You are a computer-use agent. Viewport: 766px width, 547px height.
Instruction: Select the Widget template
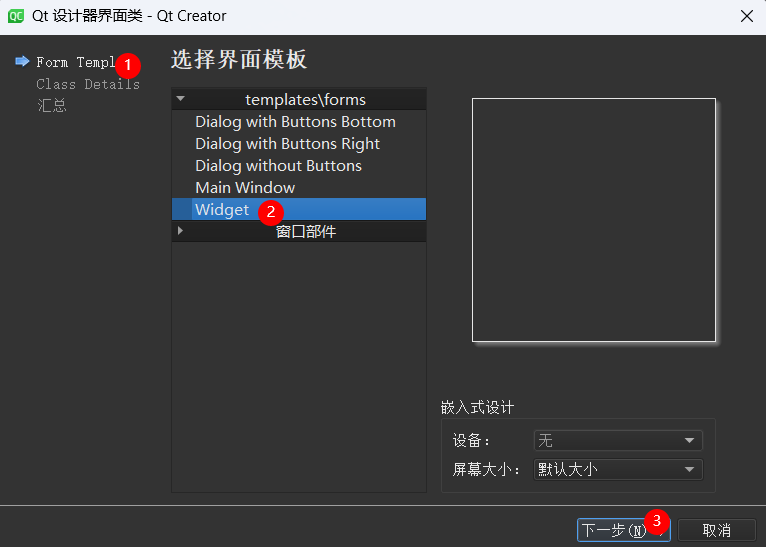tap(222, 210)
